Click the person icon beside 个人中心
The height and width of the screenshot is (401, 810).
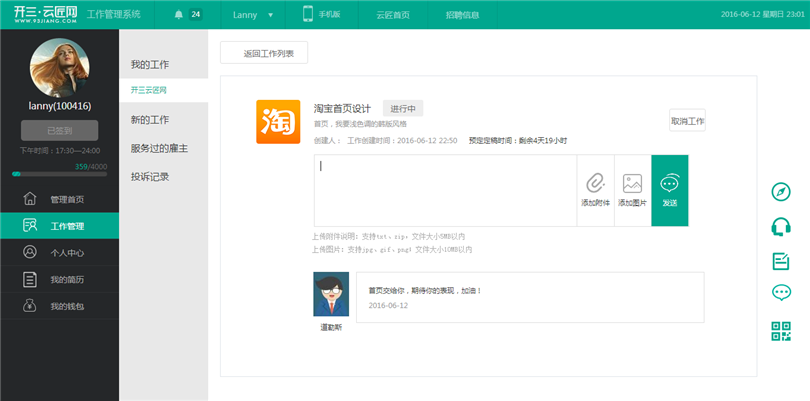pos(30,252)
